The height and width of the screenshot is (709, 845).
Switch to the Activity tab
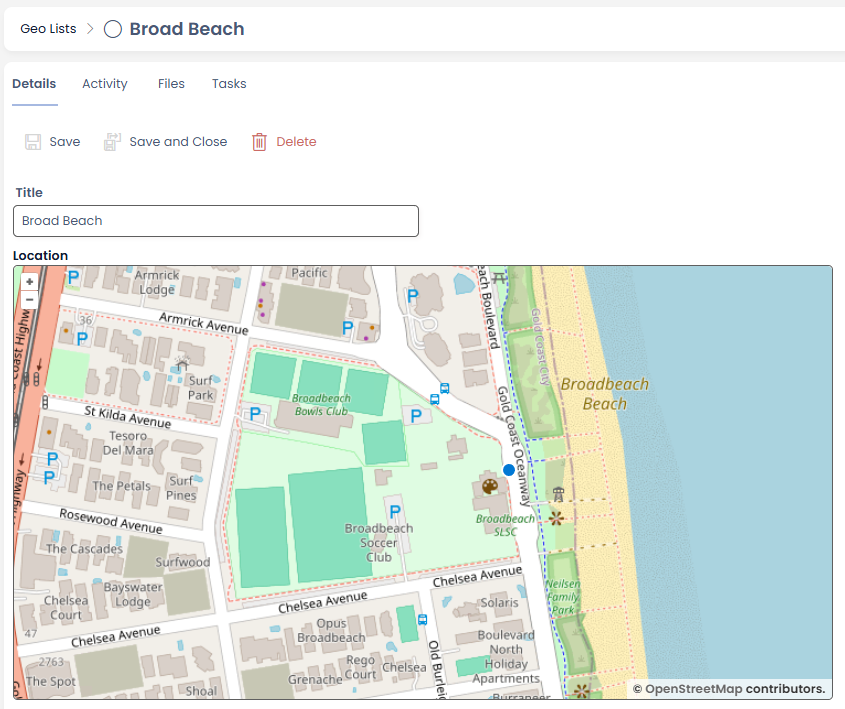[x=104, y=84]
